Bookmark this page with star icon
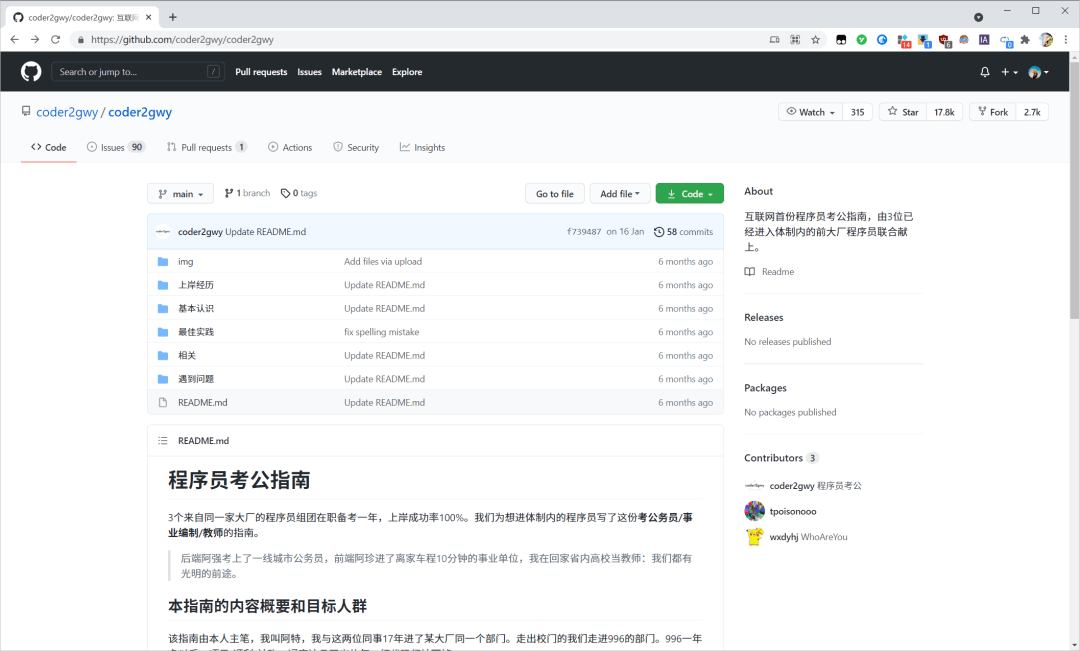 [x=816, y=39]
